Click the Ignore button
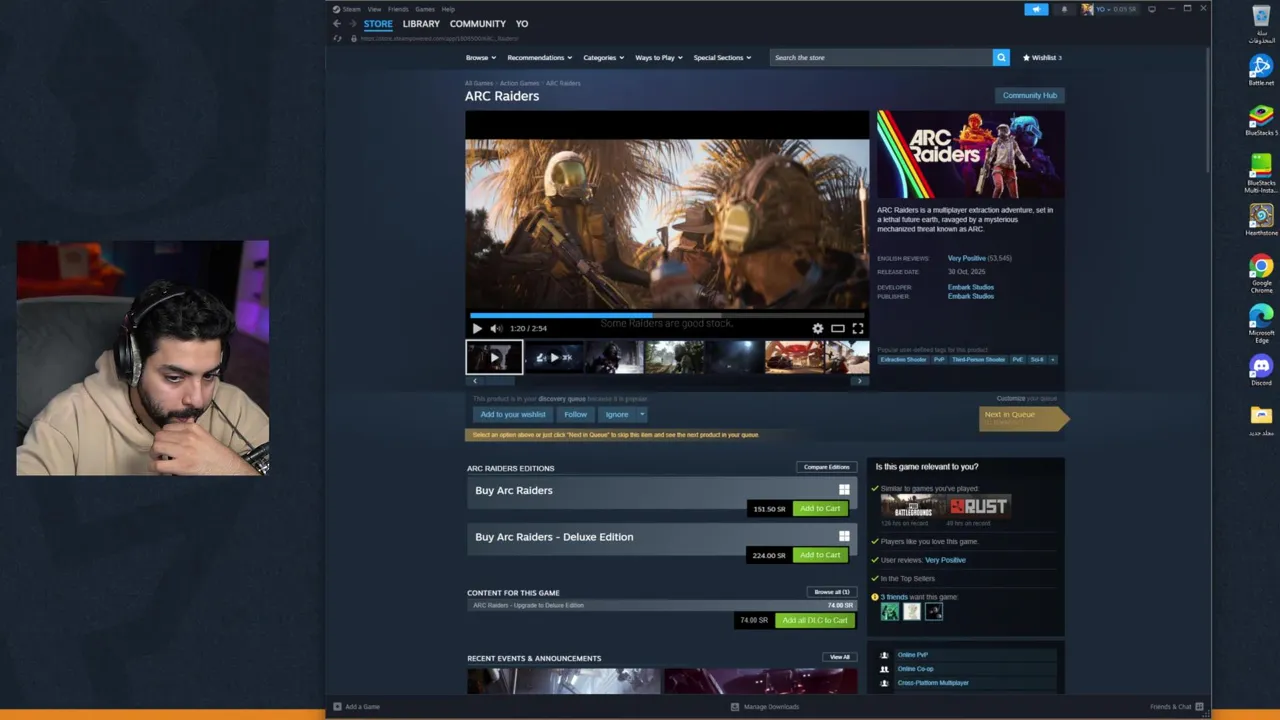 (x=617, y=414)
